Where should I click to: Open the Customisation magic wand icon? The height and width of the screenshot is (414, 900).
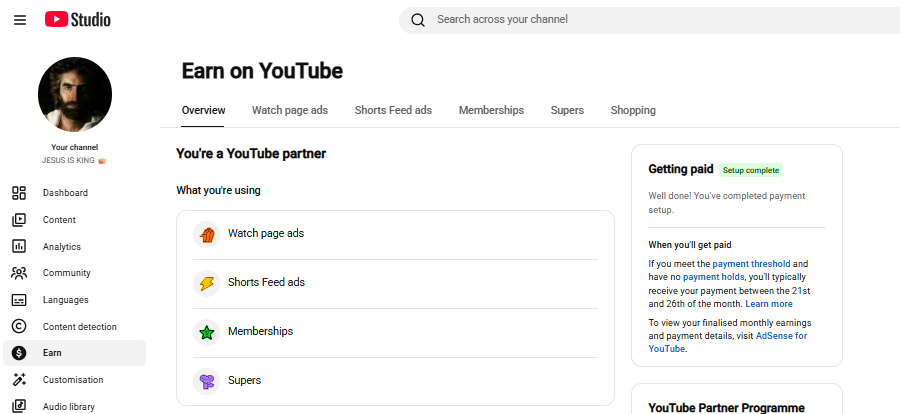(19, 380)
